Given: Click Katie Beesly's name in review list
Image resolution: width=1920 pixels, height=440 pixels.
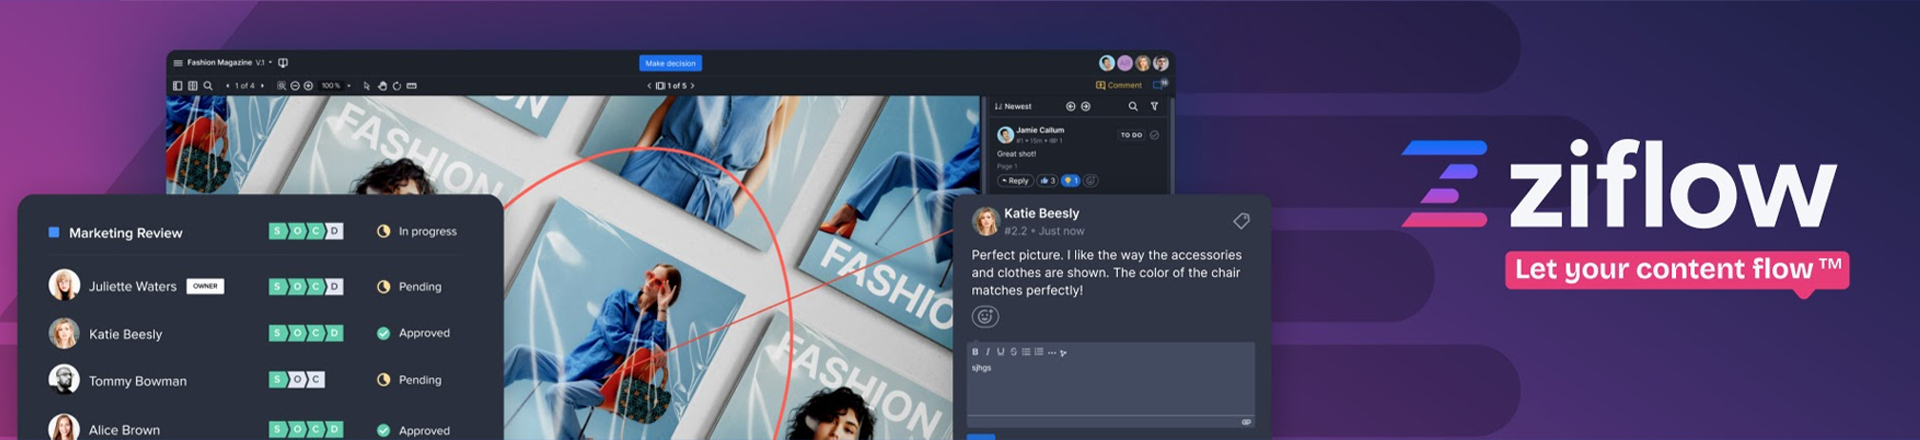Looking at the screenshot, I should tap(125, 334).
